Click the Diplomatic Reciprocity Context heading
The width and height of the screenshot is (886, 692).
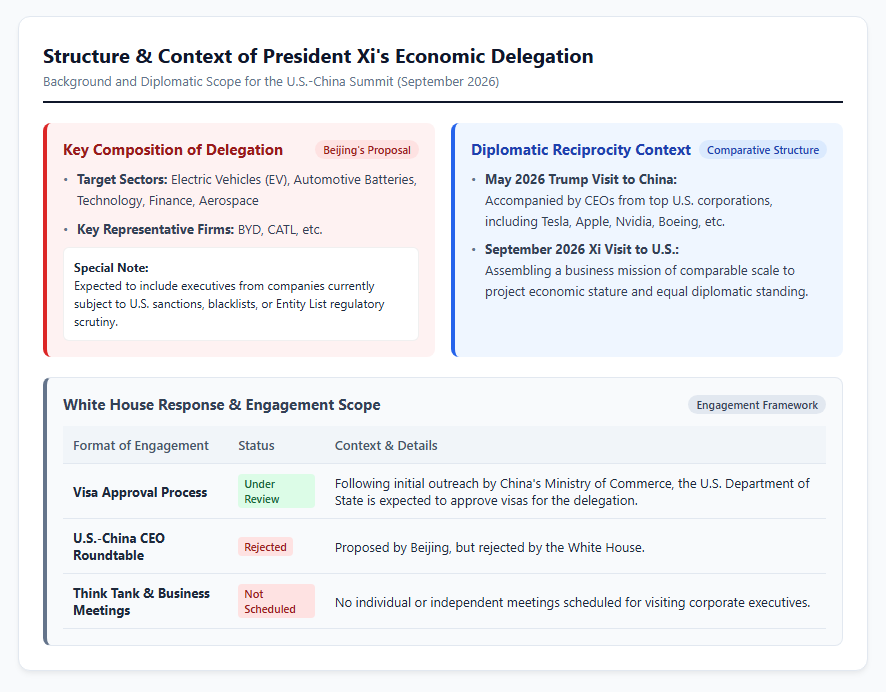coord(581,150)
